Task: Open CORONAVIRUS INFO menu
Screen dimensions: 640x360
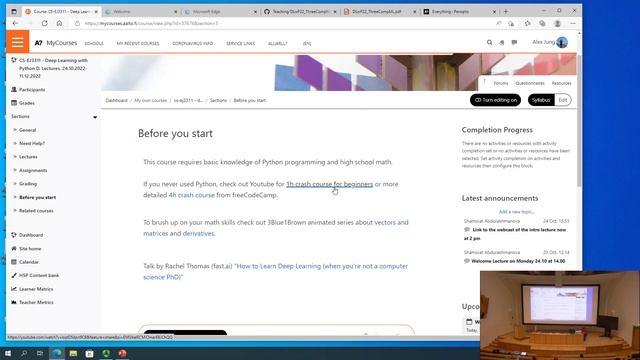Action: coord(193,43)
